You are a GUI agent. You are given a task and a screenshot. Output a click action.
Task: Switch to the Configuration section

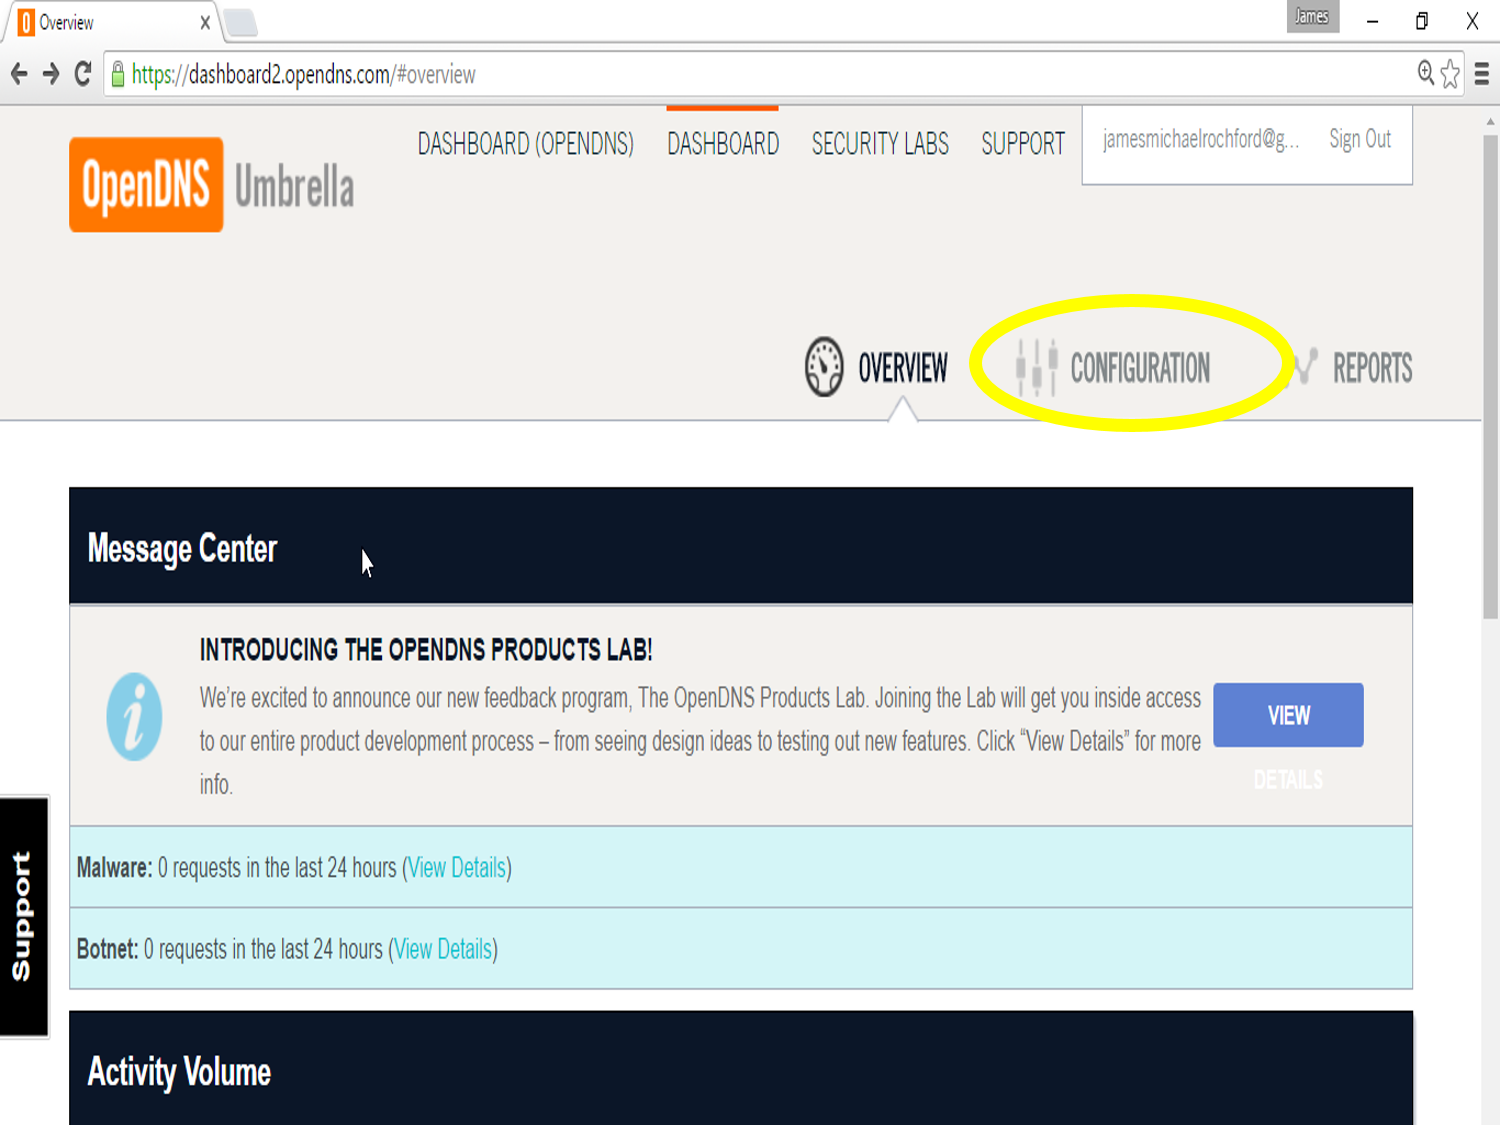pos(1113,368)
